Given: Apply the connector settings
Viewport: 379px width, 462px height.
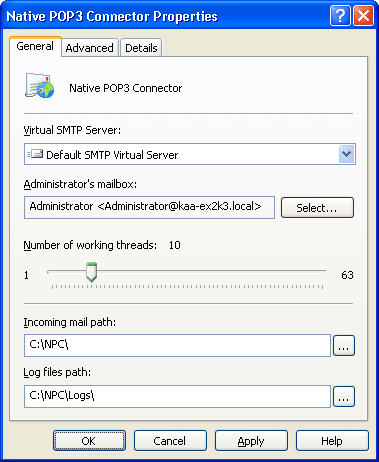Looking at the screenshot, I should coord(251,441).
